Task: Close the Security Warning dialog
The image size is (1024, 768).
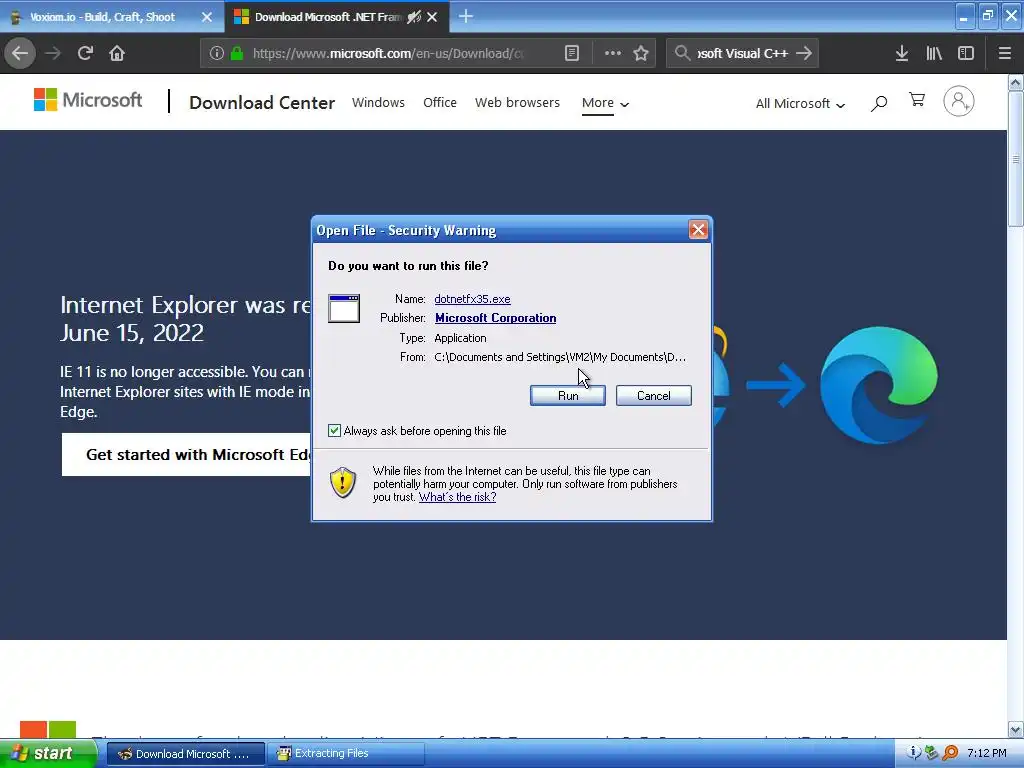Action: point(698,229)
